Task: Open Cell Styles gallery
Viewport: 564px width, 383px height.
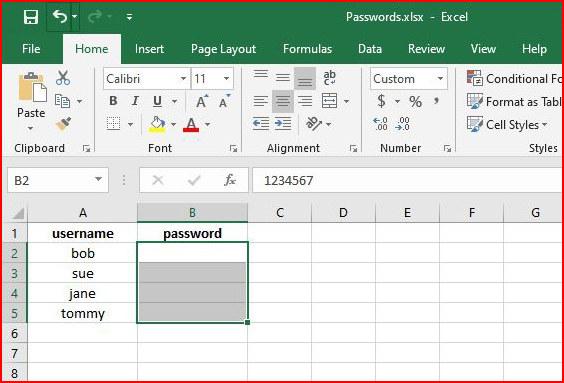Action: (507, 125)
